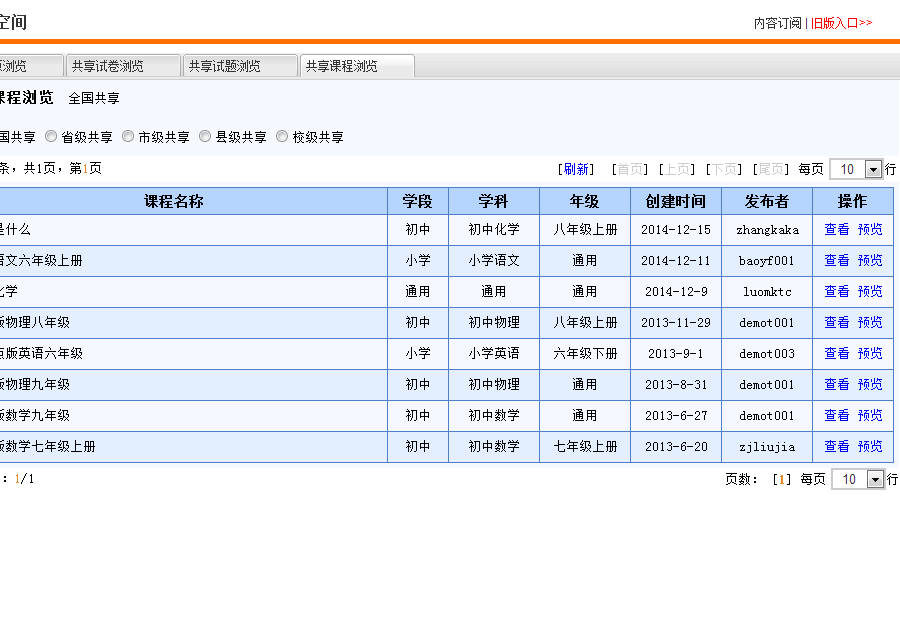Choose the 县级共享 sharing option
The height and width of the screenshot is (635, 900).
tap(206, 137)
